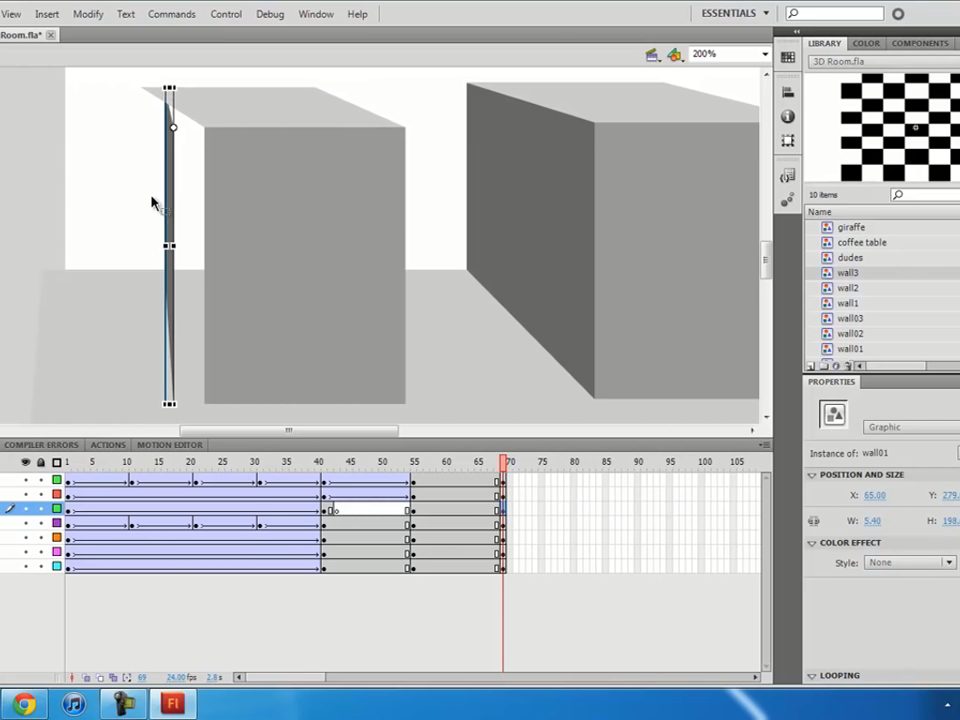Click the Edit Symbols icon

(x=675, y=55)
